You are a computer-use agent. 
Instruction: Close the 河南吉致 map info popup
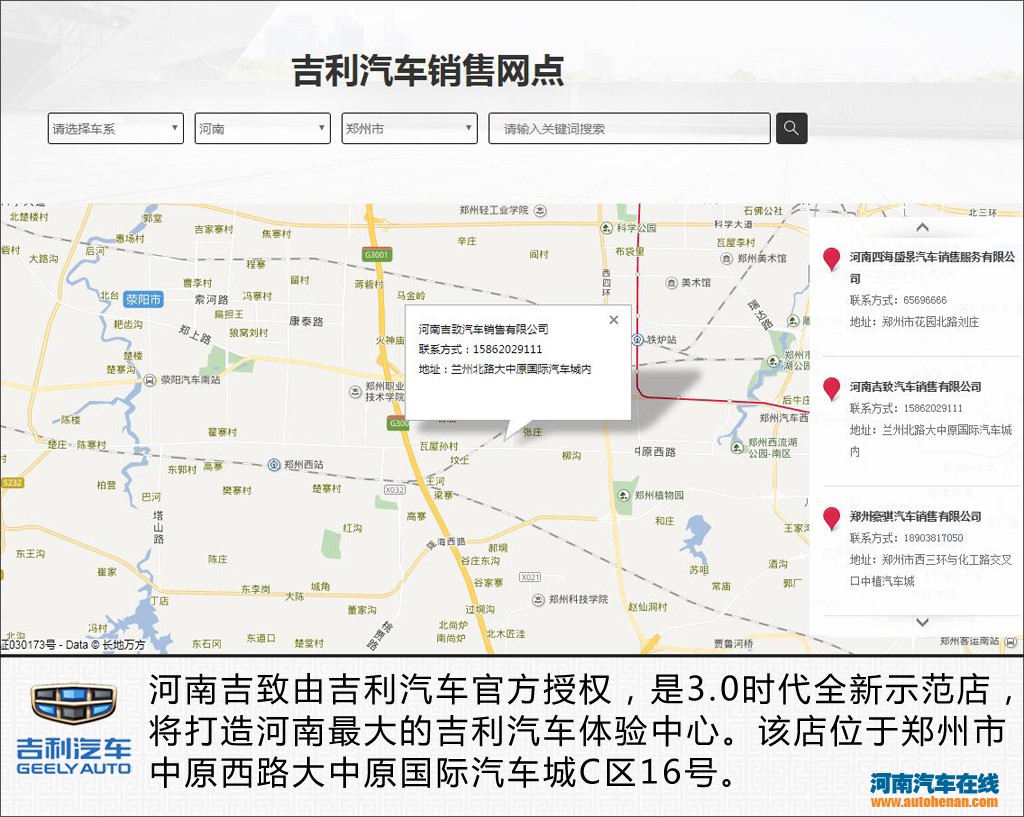[x=613, y=319]
